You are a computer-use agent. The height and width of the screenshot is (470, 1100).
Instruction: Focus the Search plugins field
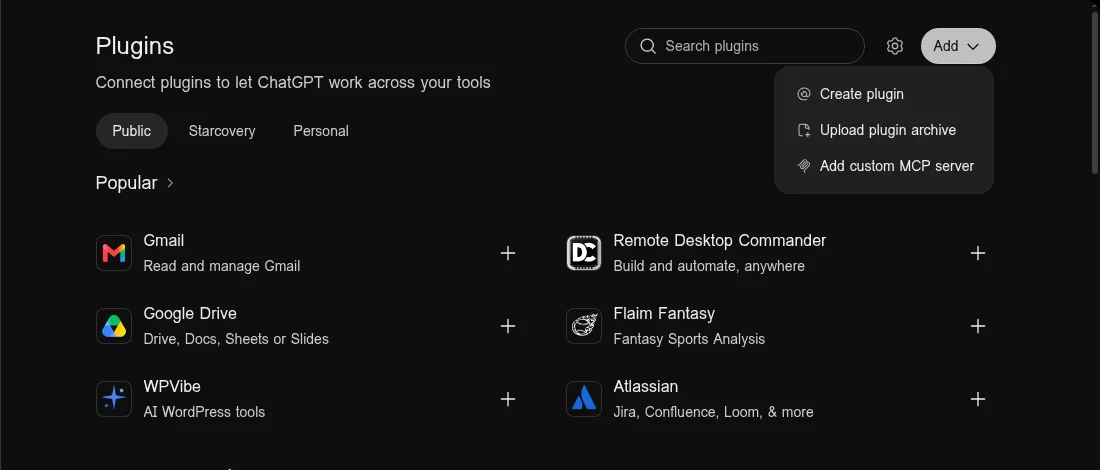pos(744,46)
